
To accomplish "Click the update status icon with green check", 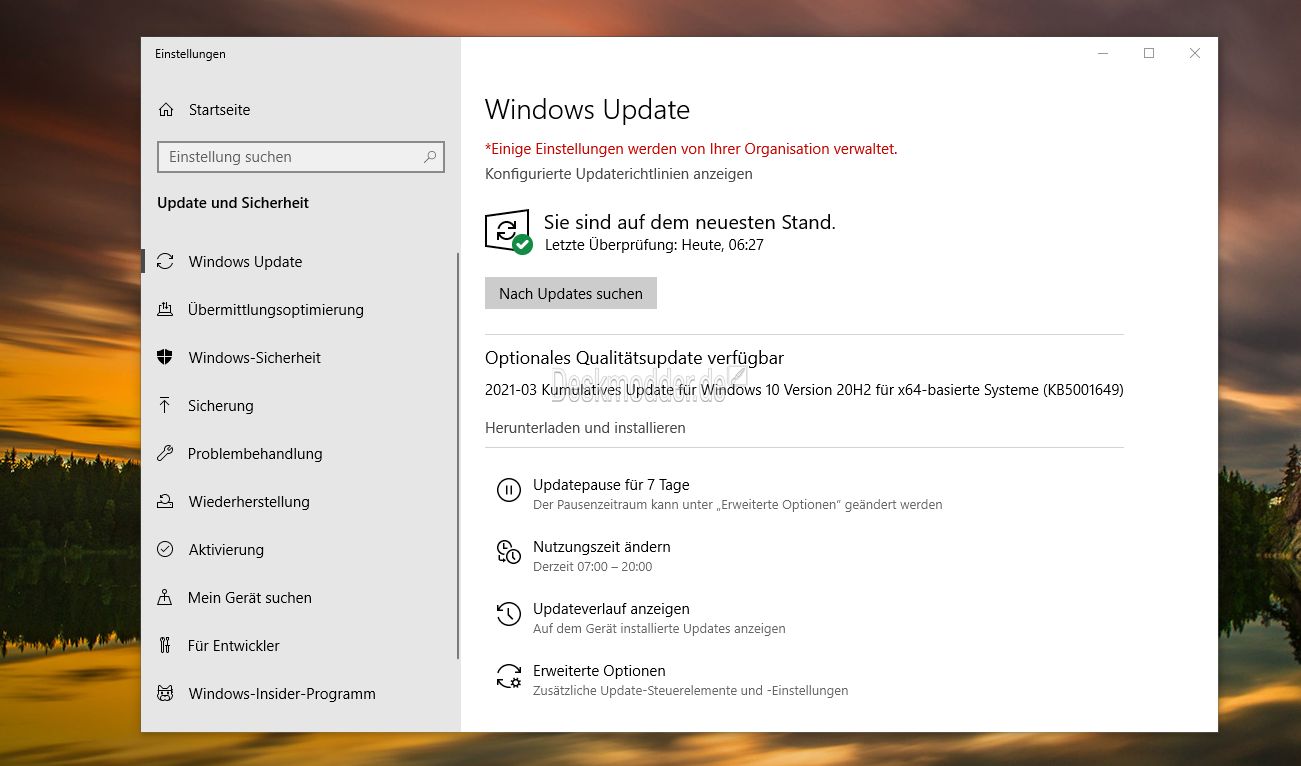I will [x=509, y=232].
